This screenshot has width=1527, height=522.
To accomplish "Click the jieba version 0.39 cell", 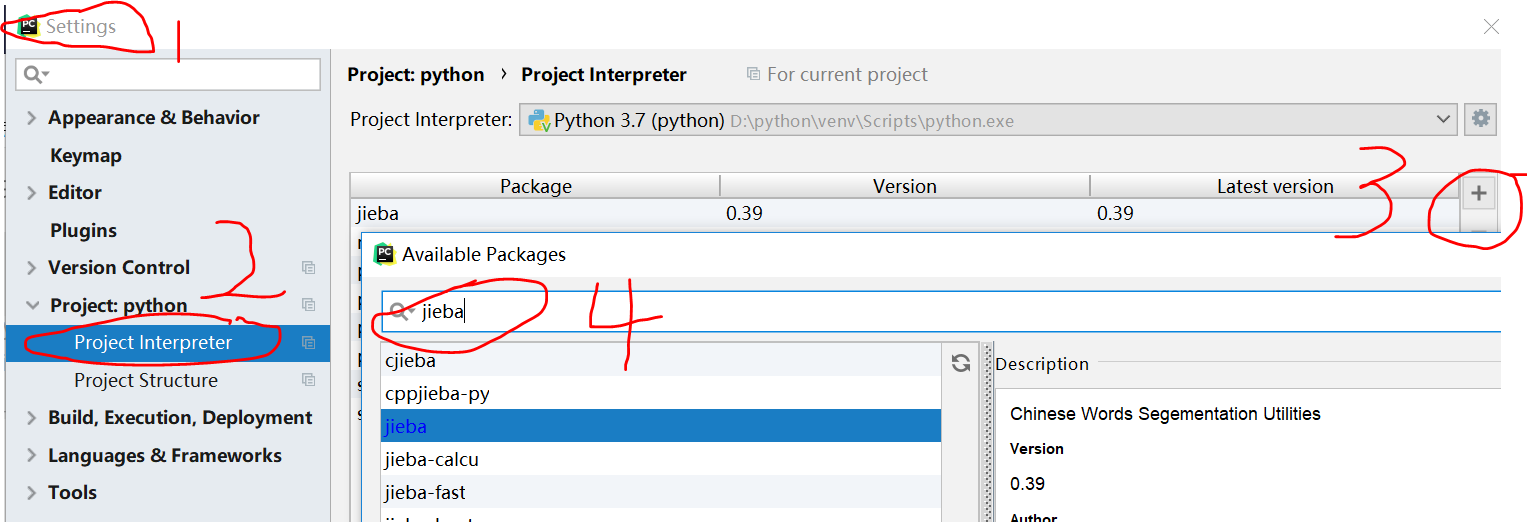I will click(x=744, y=213).
